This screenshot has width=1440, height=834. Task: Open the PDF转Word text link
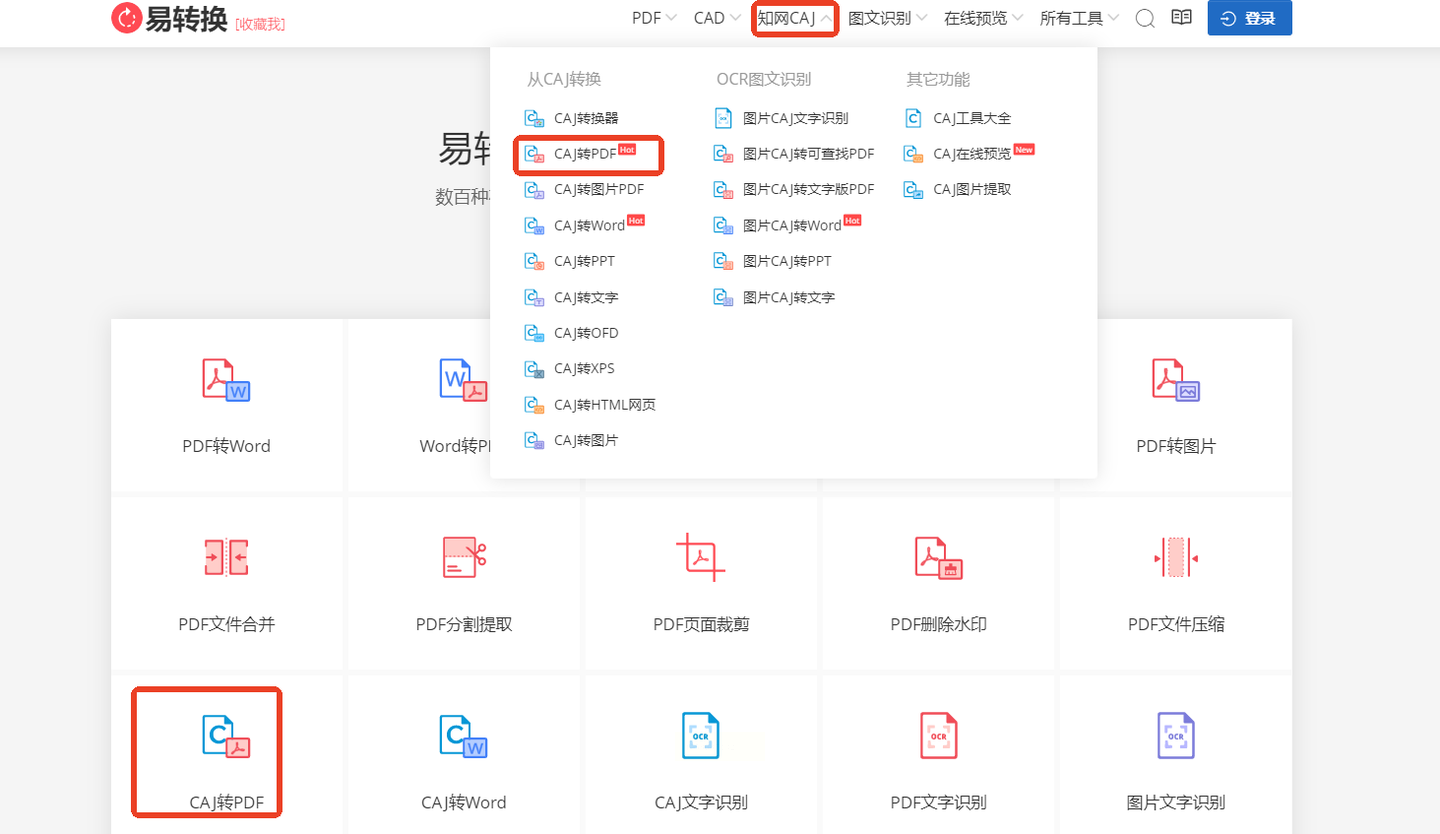coord(226,446)
